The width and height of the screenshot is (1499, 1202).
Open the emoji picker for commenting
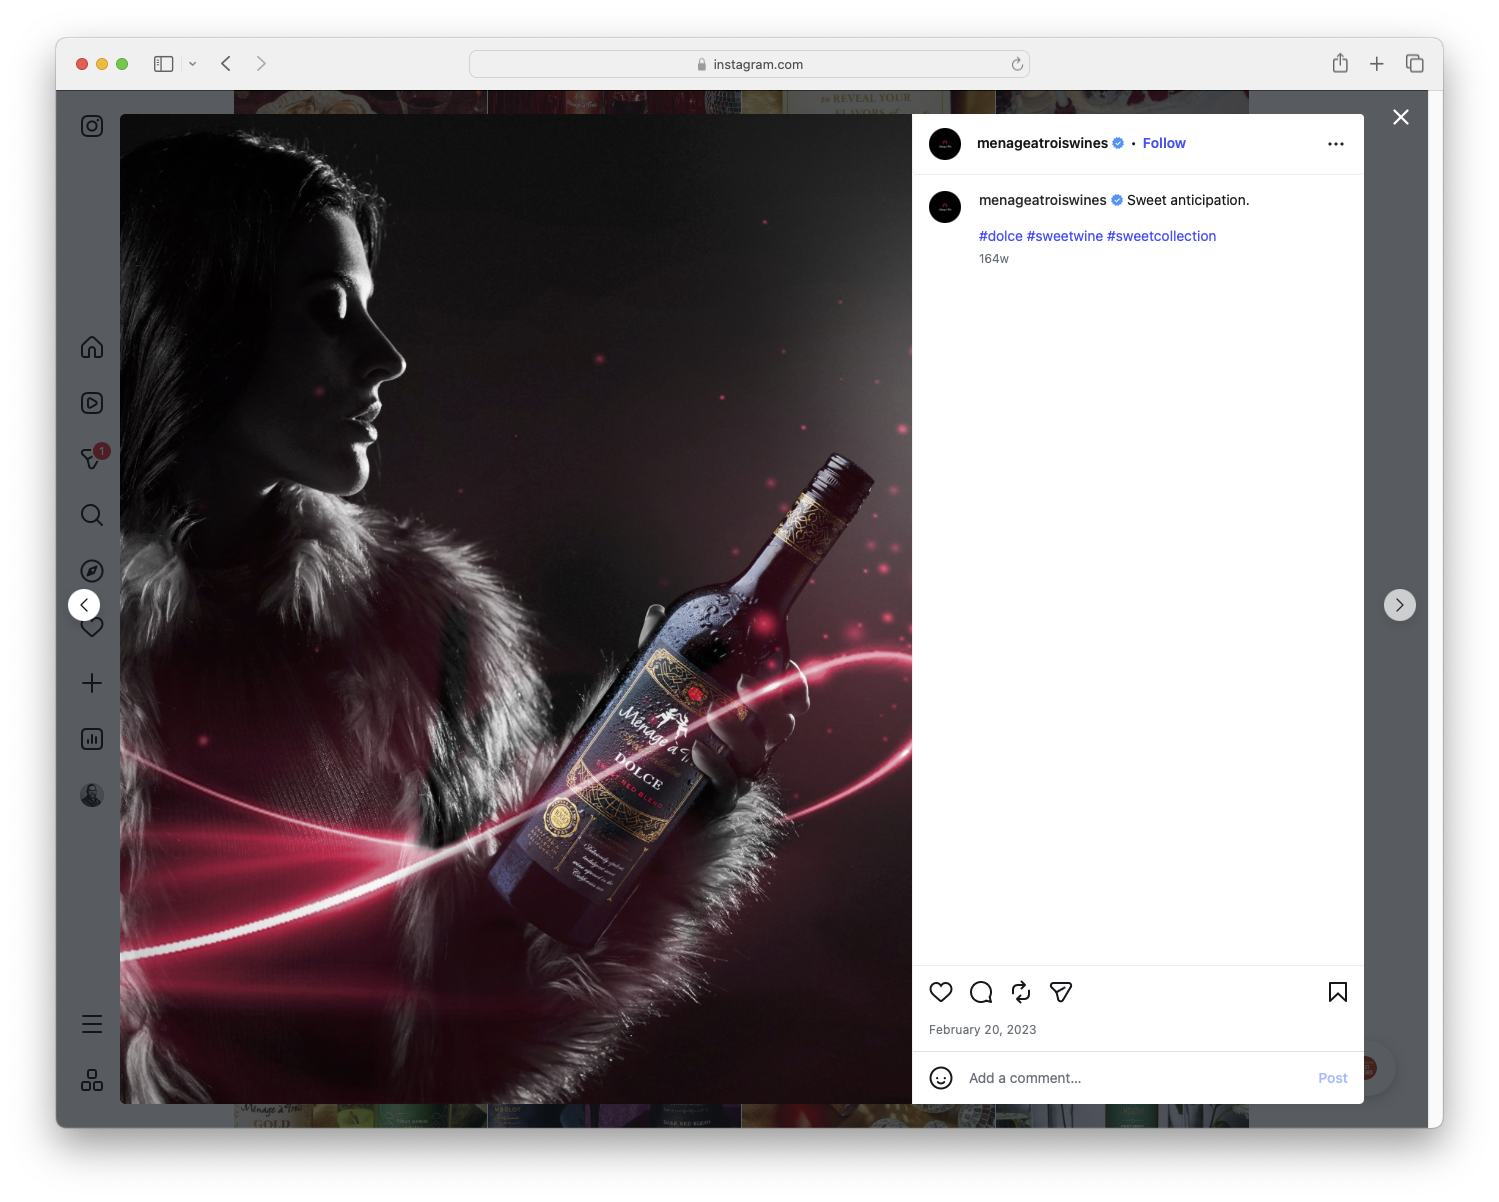tap(941, 1078)
